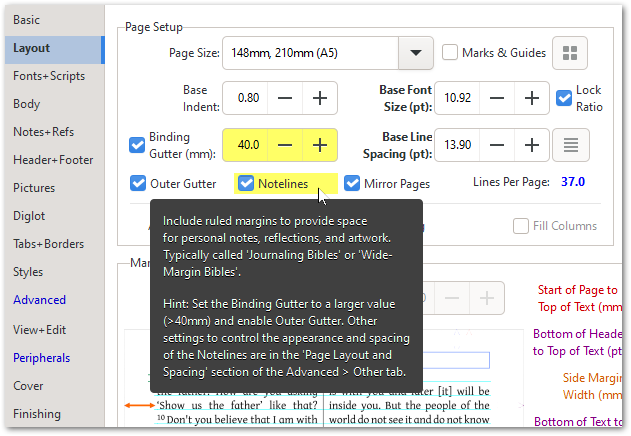Open the Pictures tab
The width and height of the screenshot is (631, 436).
[54, 188]
